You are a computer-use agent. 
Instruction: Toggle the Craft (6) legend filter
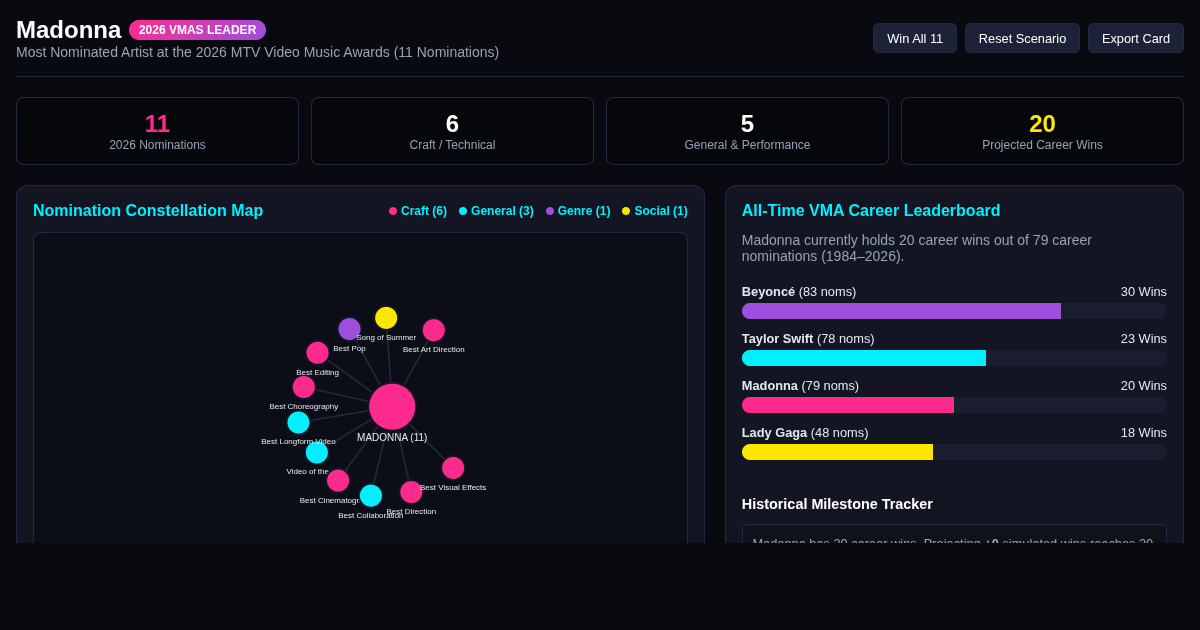[418, 211]
